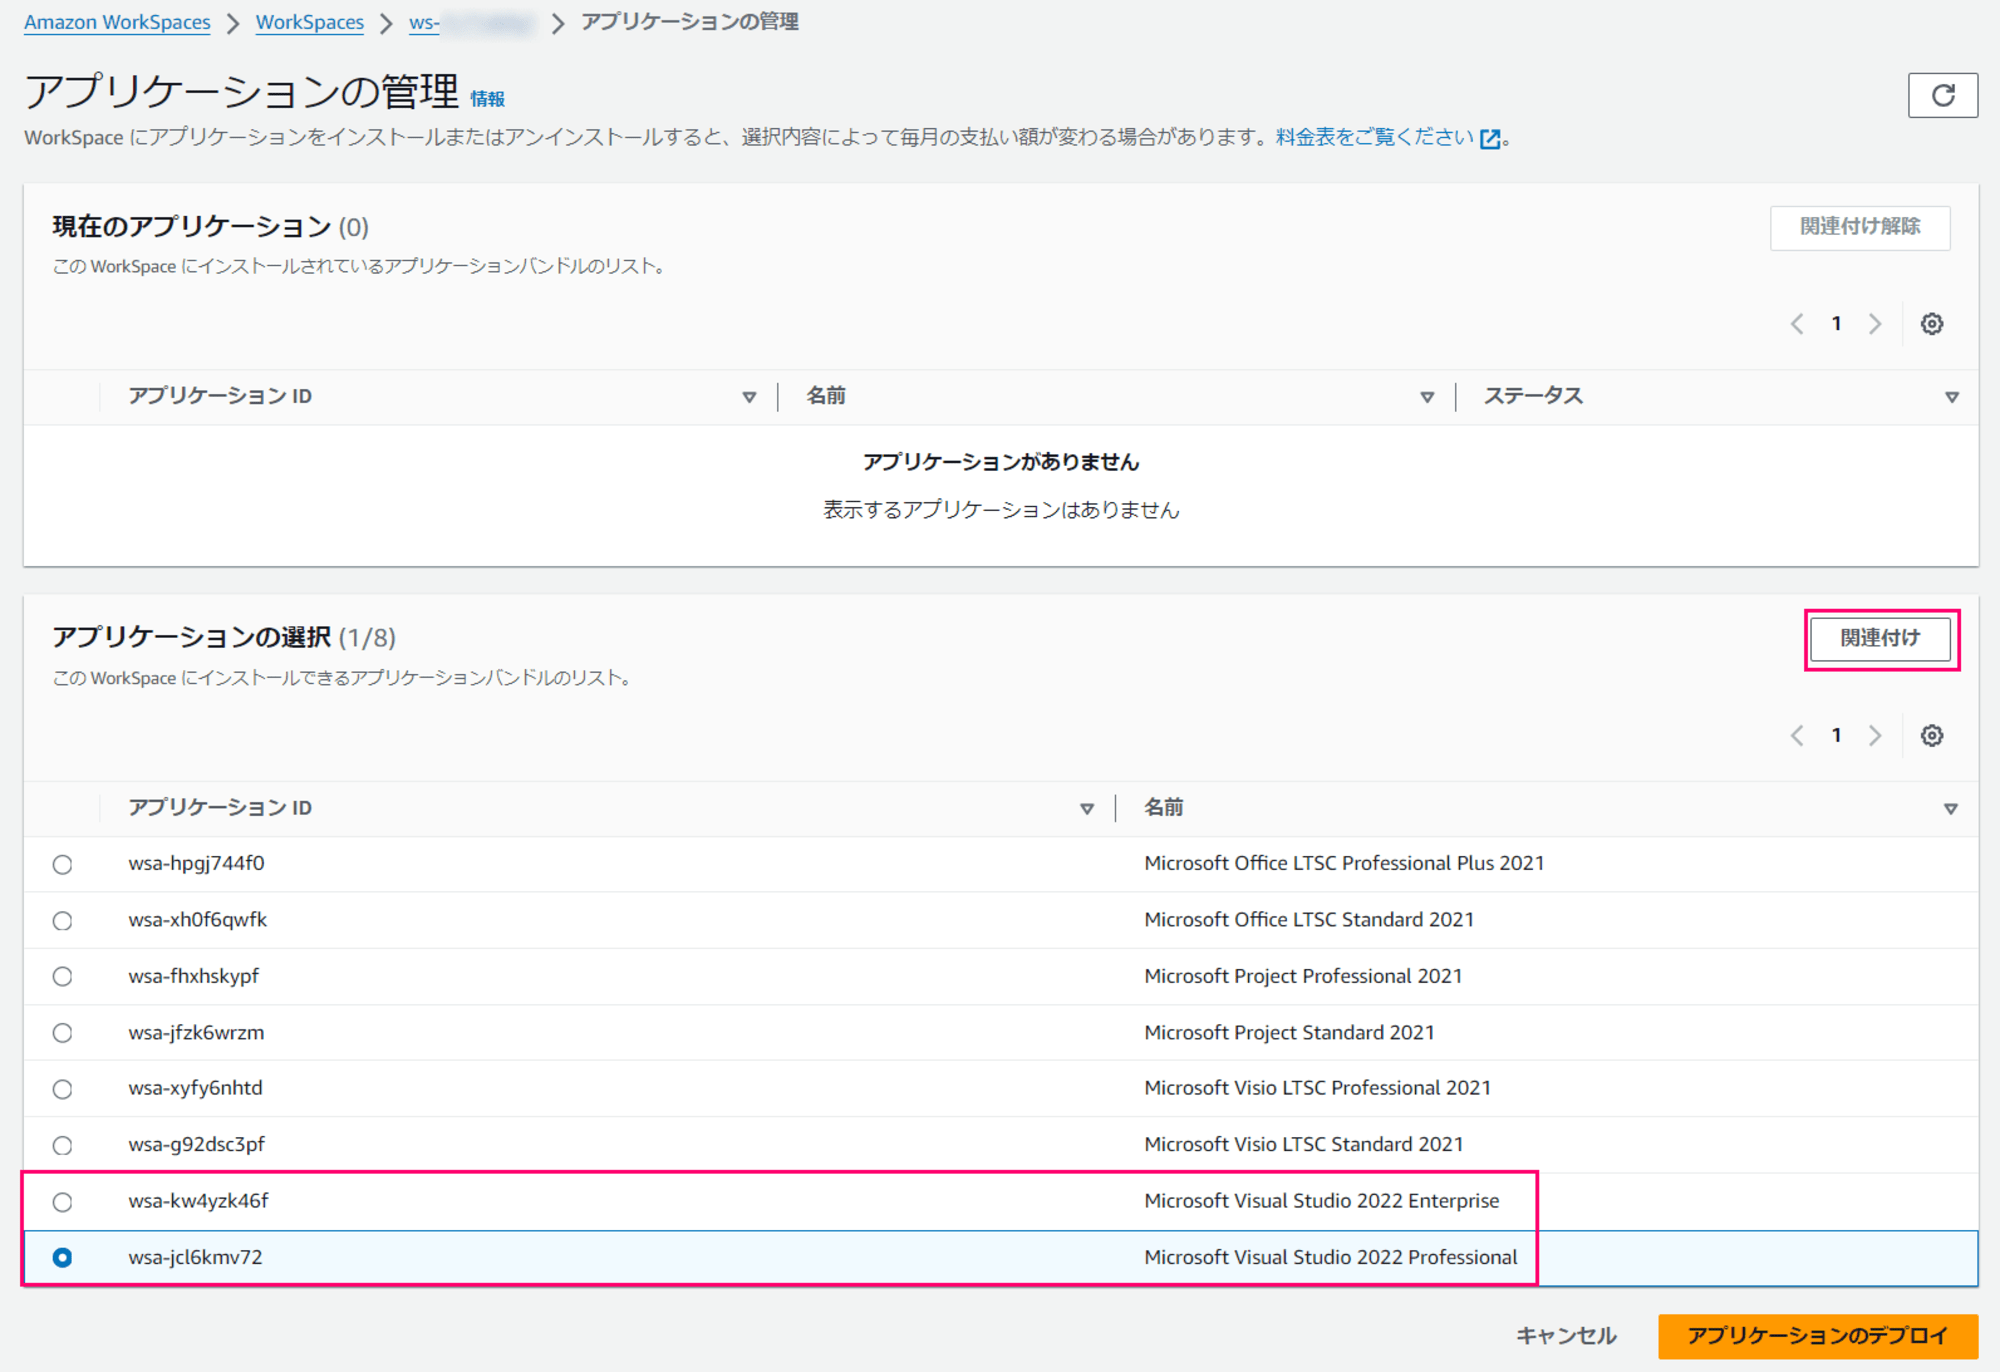Select radio for wsa-hpgj744f0

(x=62, y=865)
